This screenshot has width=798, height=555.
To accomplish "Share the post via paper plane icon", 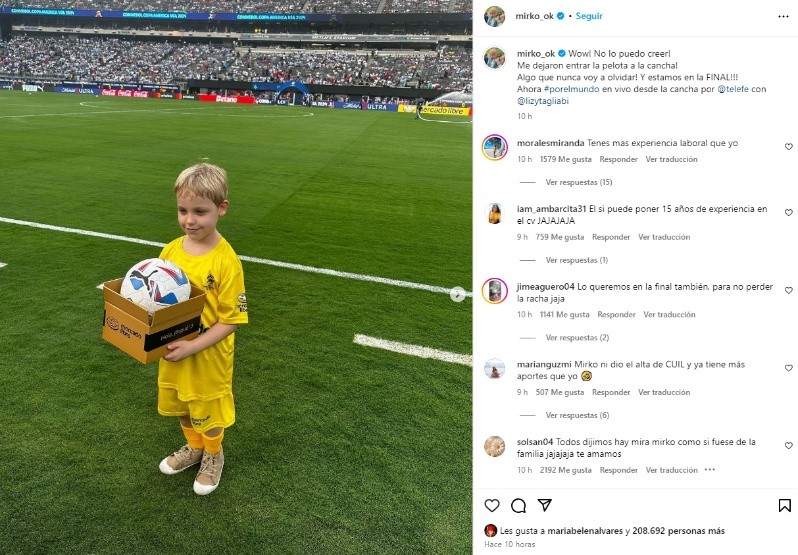I will click(x=545, y=505).
